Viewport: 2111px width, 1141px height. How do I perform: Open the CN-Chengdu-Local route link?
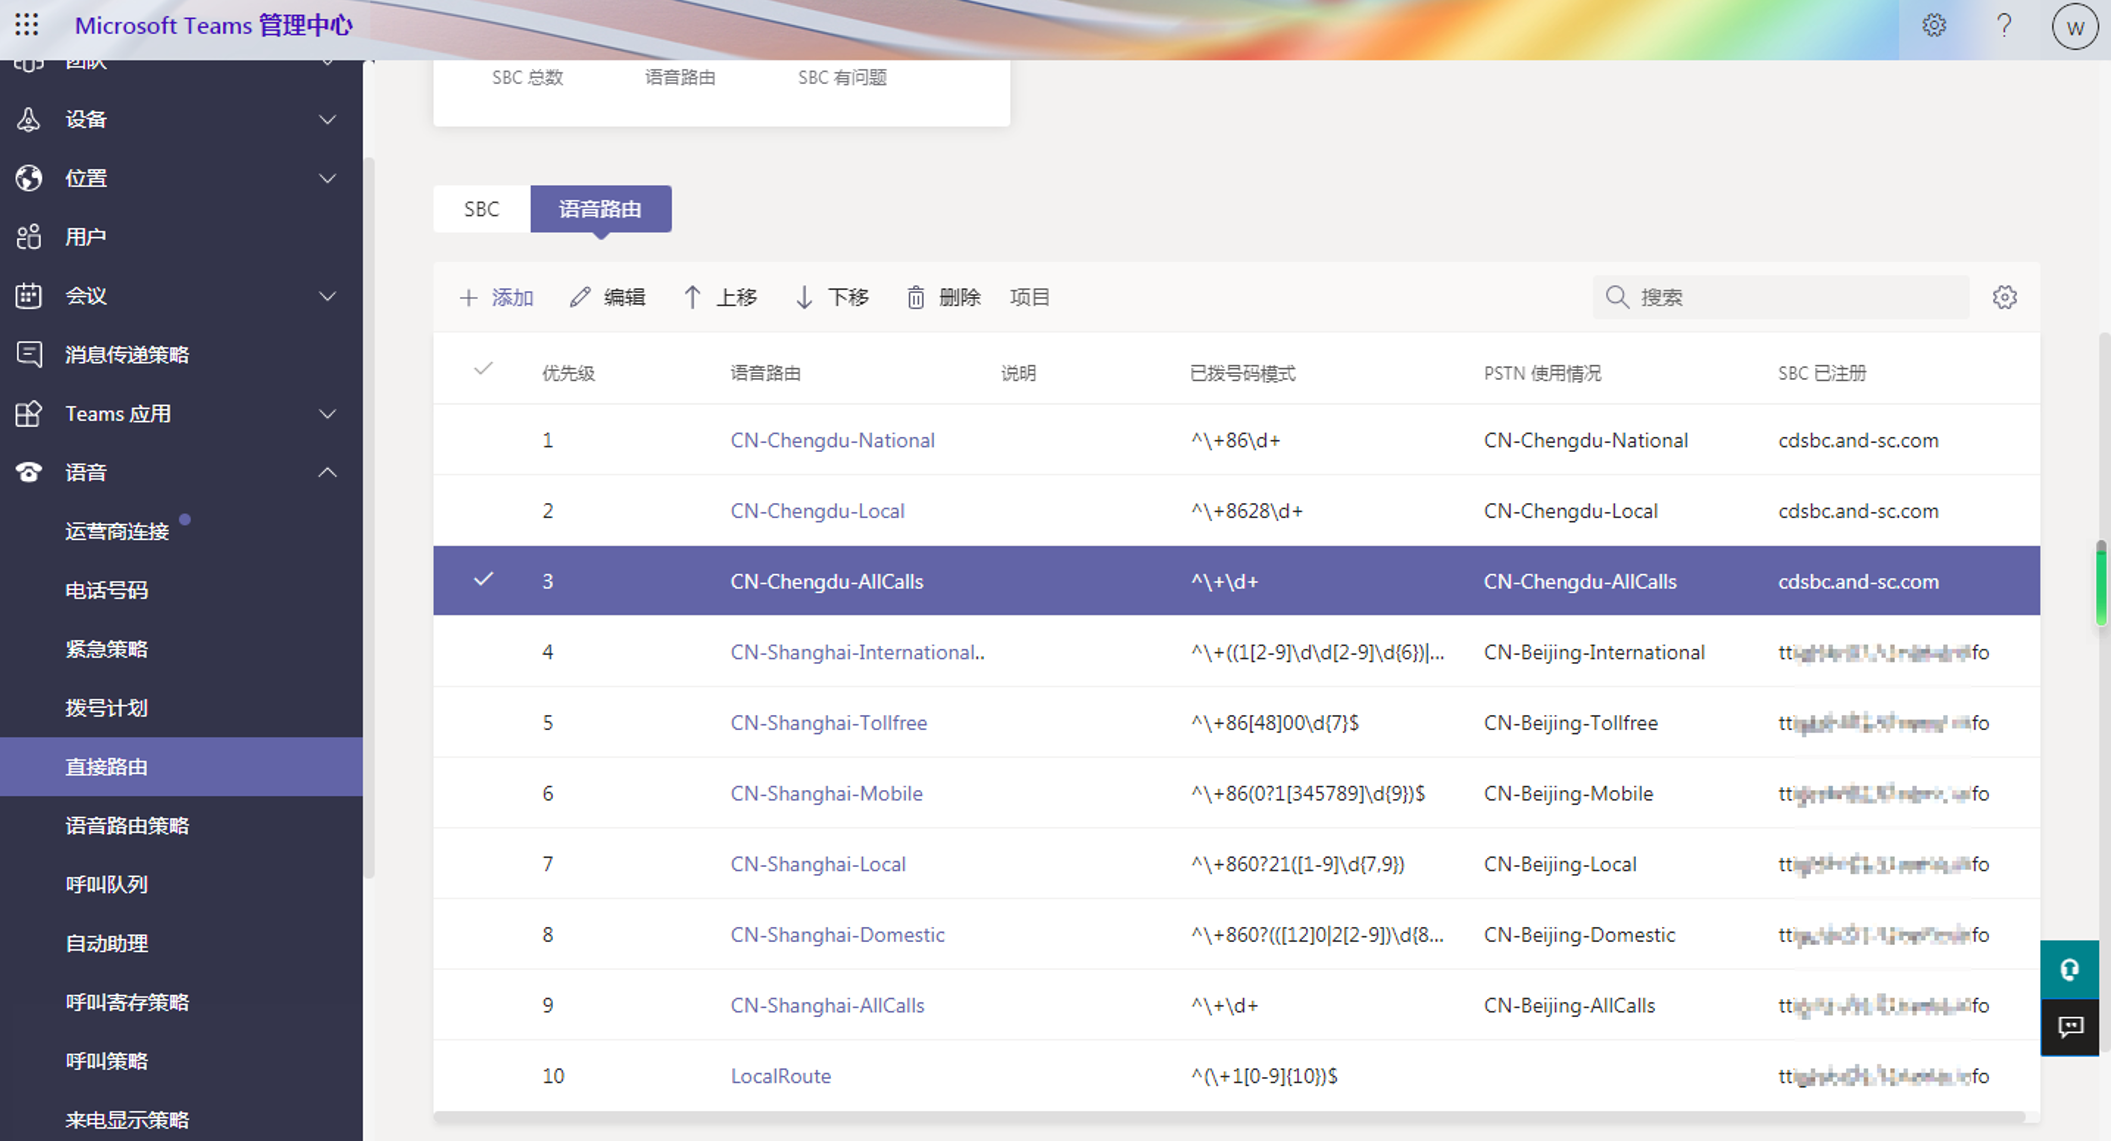(817, 511)
